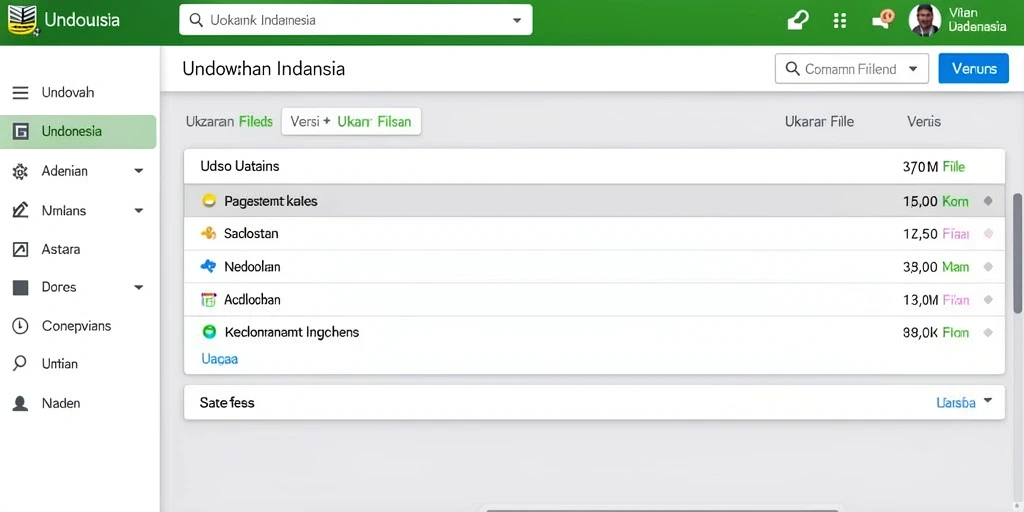Select the Nedoolan row

(594, 266)
